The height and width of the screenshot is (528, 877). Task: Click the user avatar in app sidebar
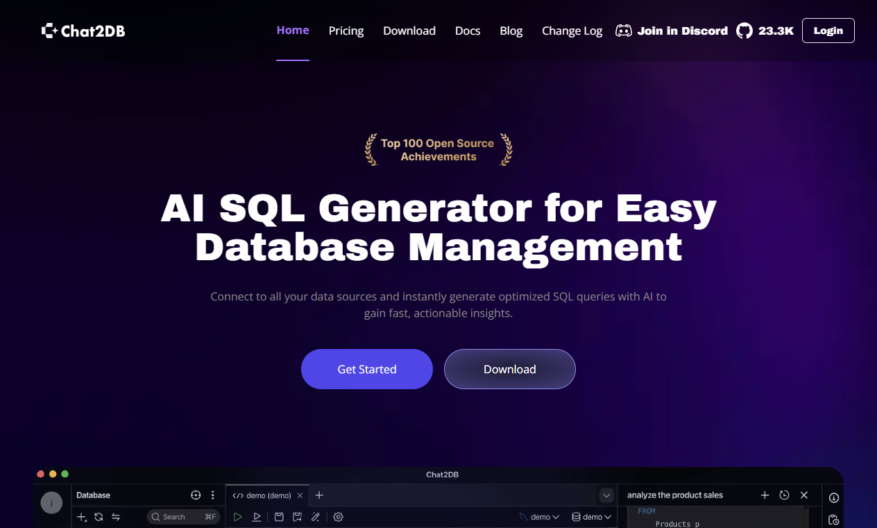point(51,503)
